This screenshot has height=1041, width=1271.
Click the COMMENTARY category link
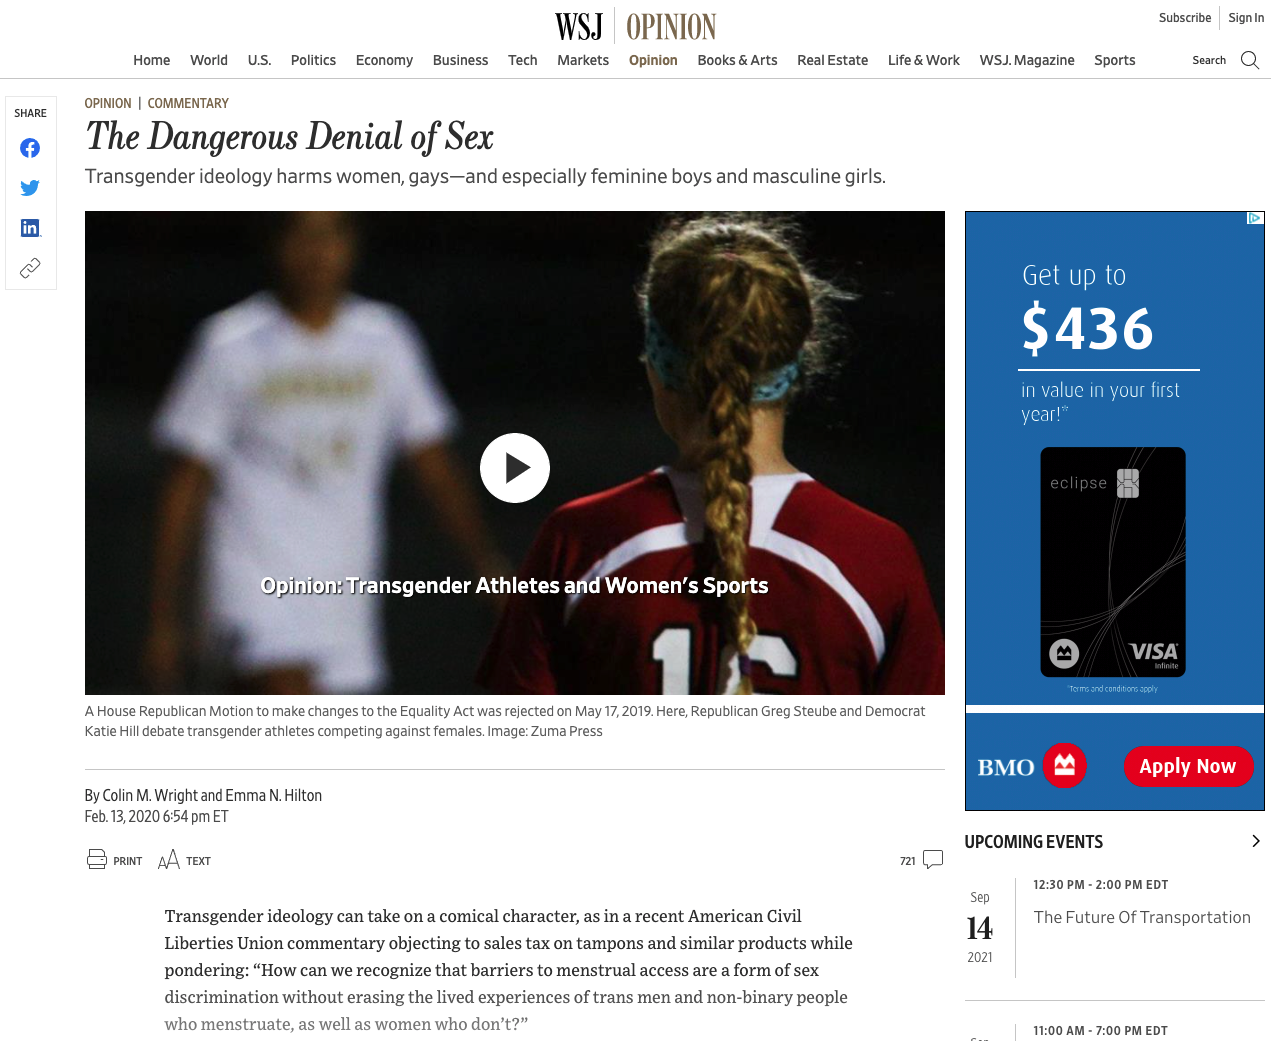coord(188,103)
